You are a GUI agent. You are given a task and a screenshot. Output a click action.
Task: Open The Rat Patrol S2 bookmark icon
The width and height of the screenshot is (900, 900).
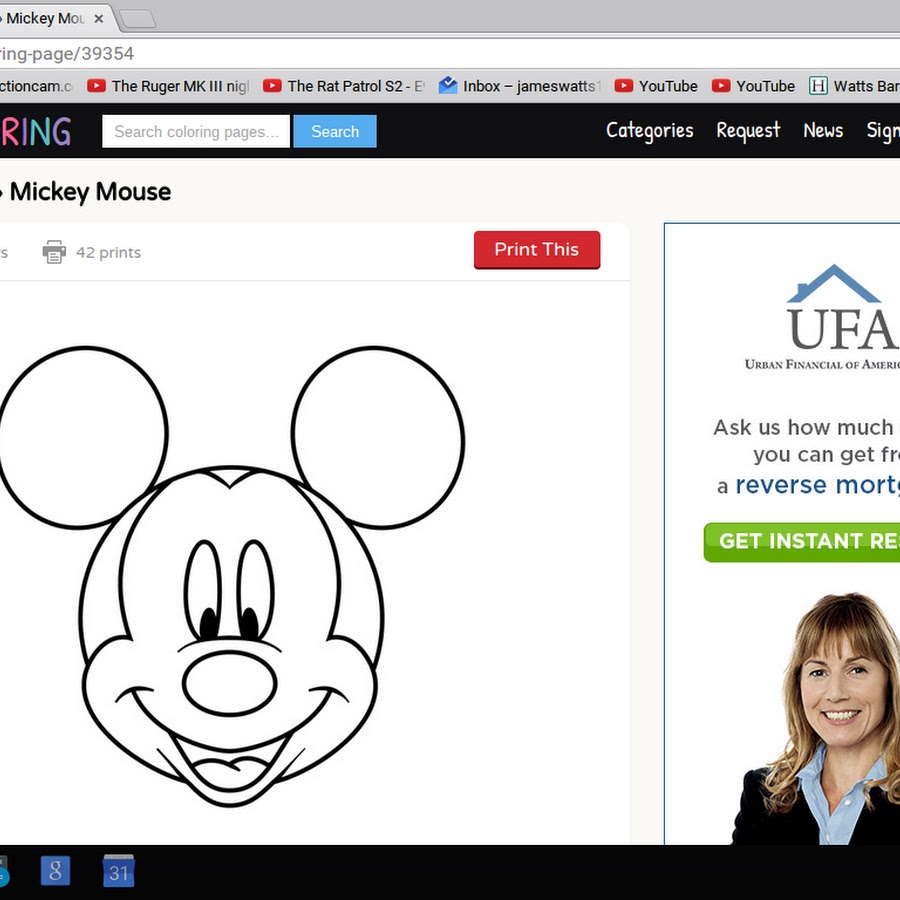[272, 86]
